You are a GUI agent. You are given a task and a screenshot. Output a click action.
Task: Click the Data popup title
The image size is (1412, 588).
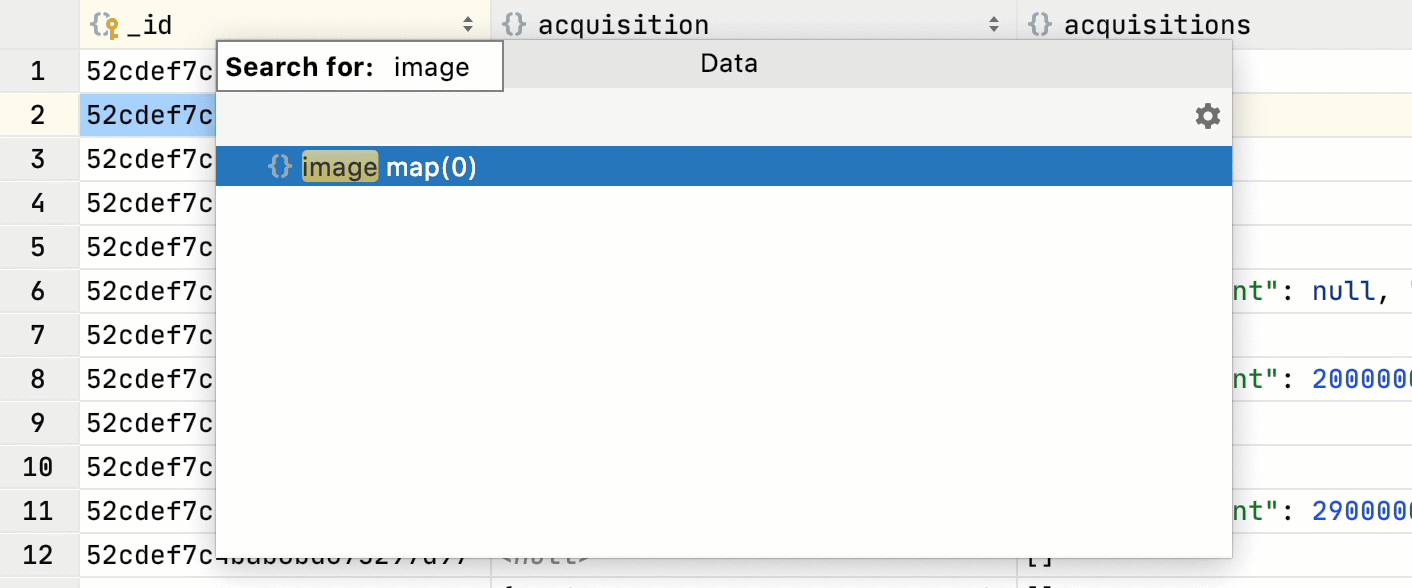(x=729, y=64)
